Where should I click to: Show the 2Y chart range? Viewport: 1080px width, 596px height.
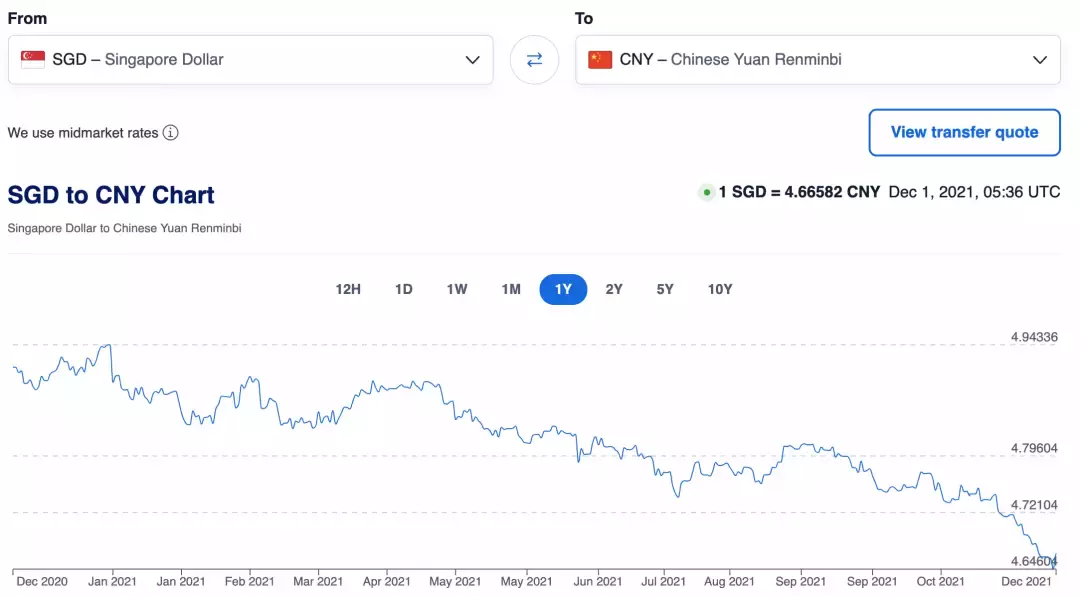pyautogui.click(x=614, y=290)
